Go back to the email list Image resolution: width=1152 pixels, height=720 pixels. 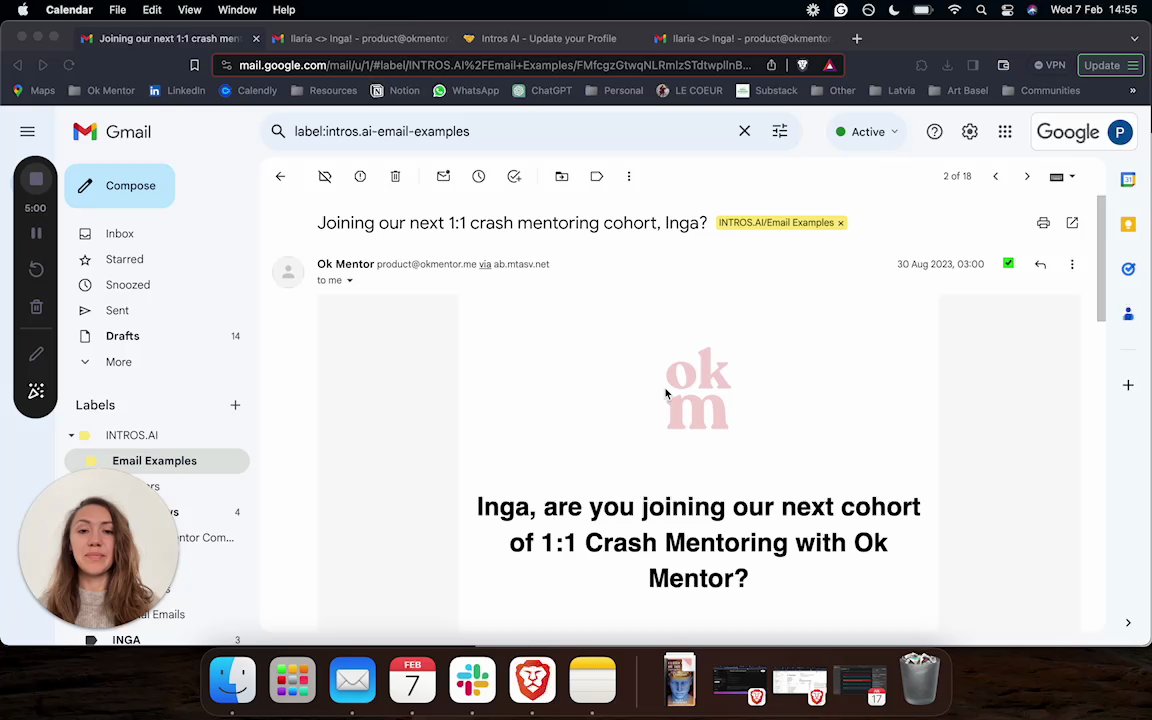280,176
